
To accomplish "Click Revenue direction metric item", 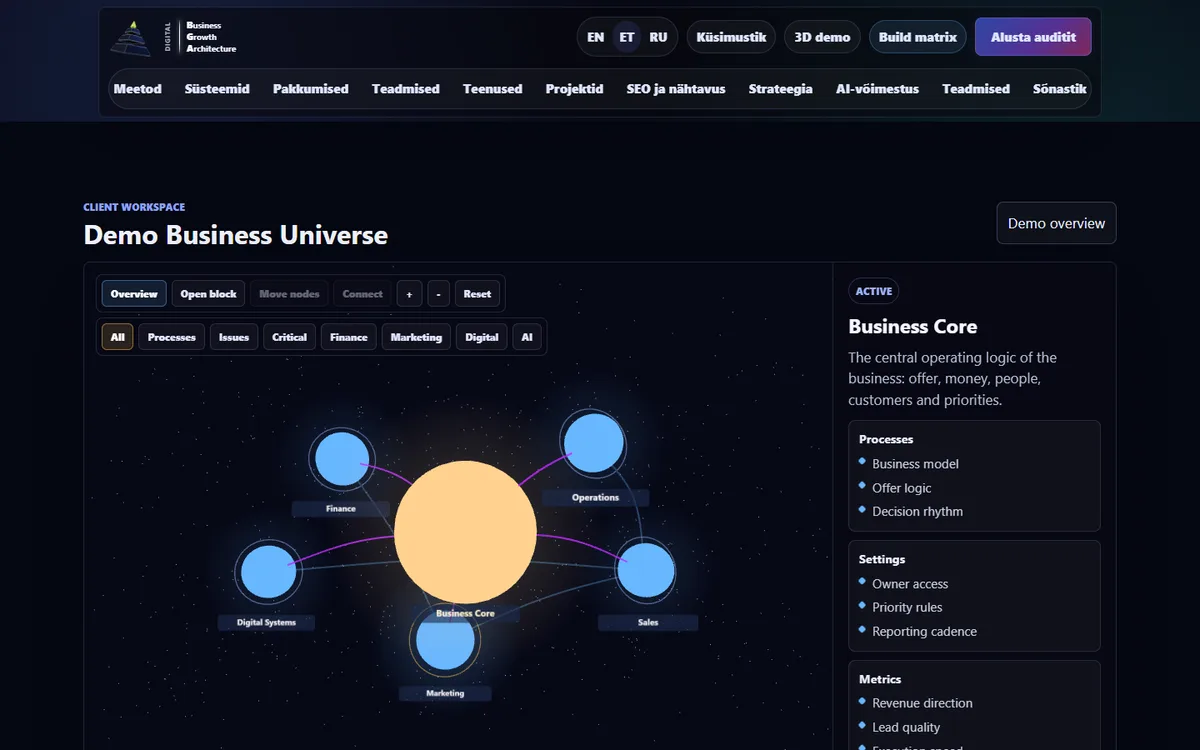I will [x=922, y=703].
